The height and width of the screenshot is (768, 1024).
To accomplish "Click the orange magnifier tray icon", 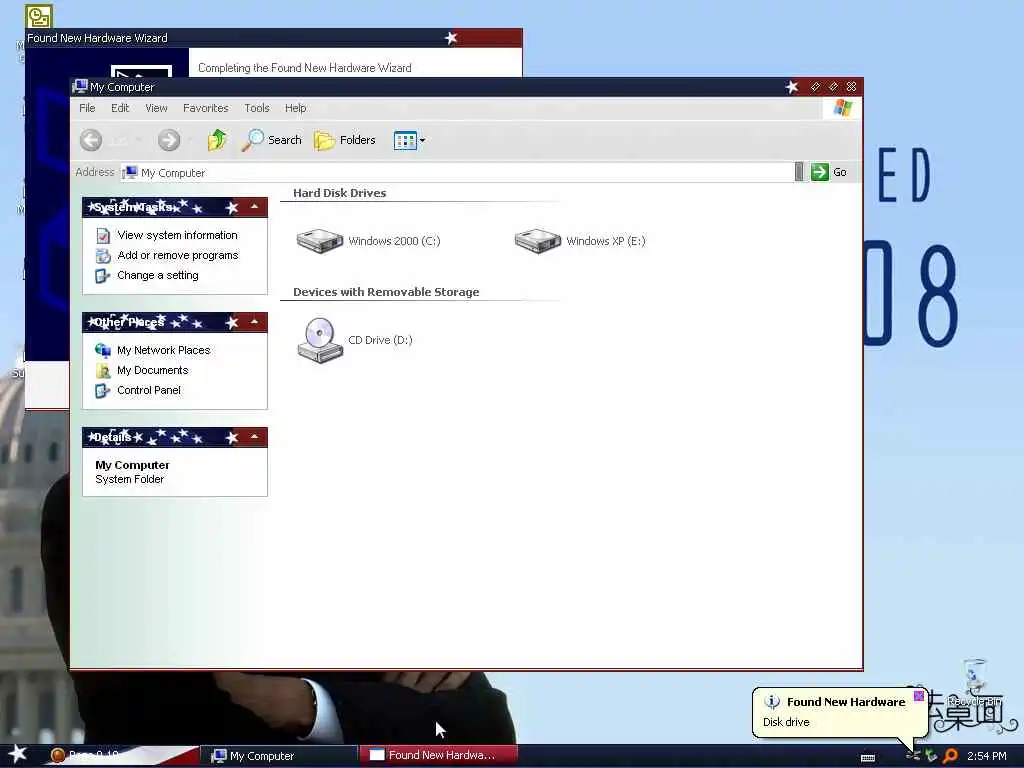I will [950, 756].
